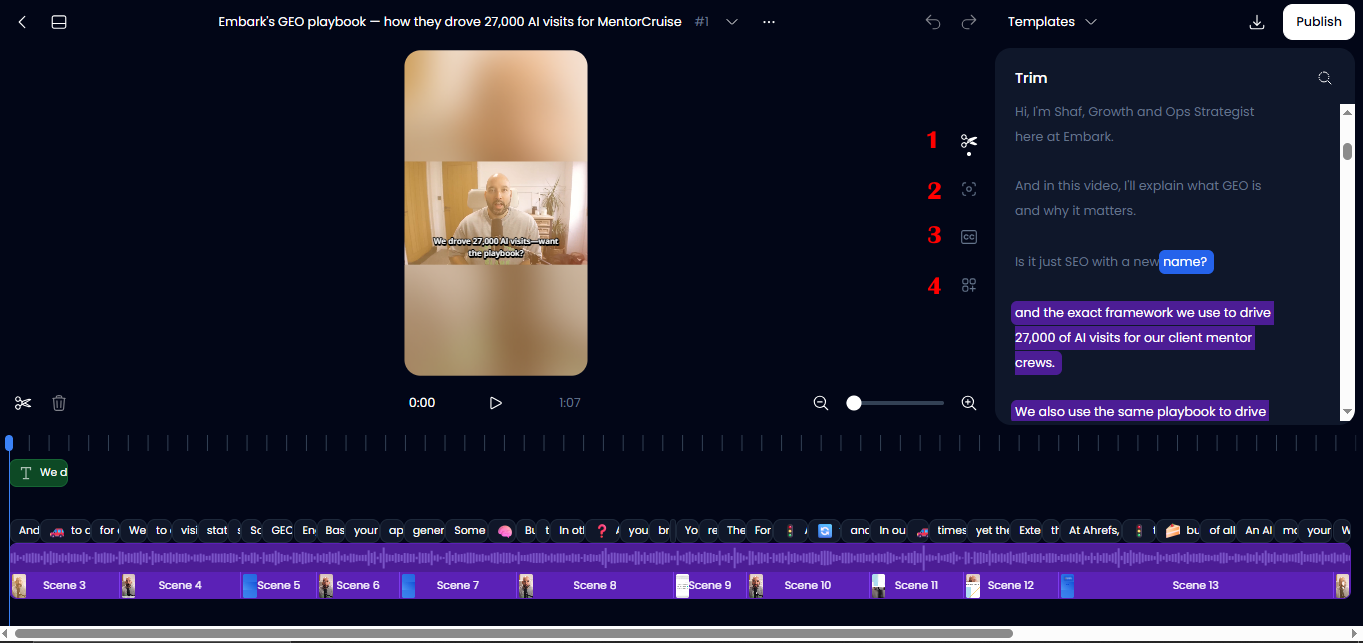
Task: Click the horizontal timeline scrollbar
Action: click(513, 633)
